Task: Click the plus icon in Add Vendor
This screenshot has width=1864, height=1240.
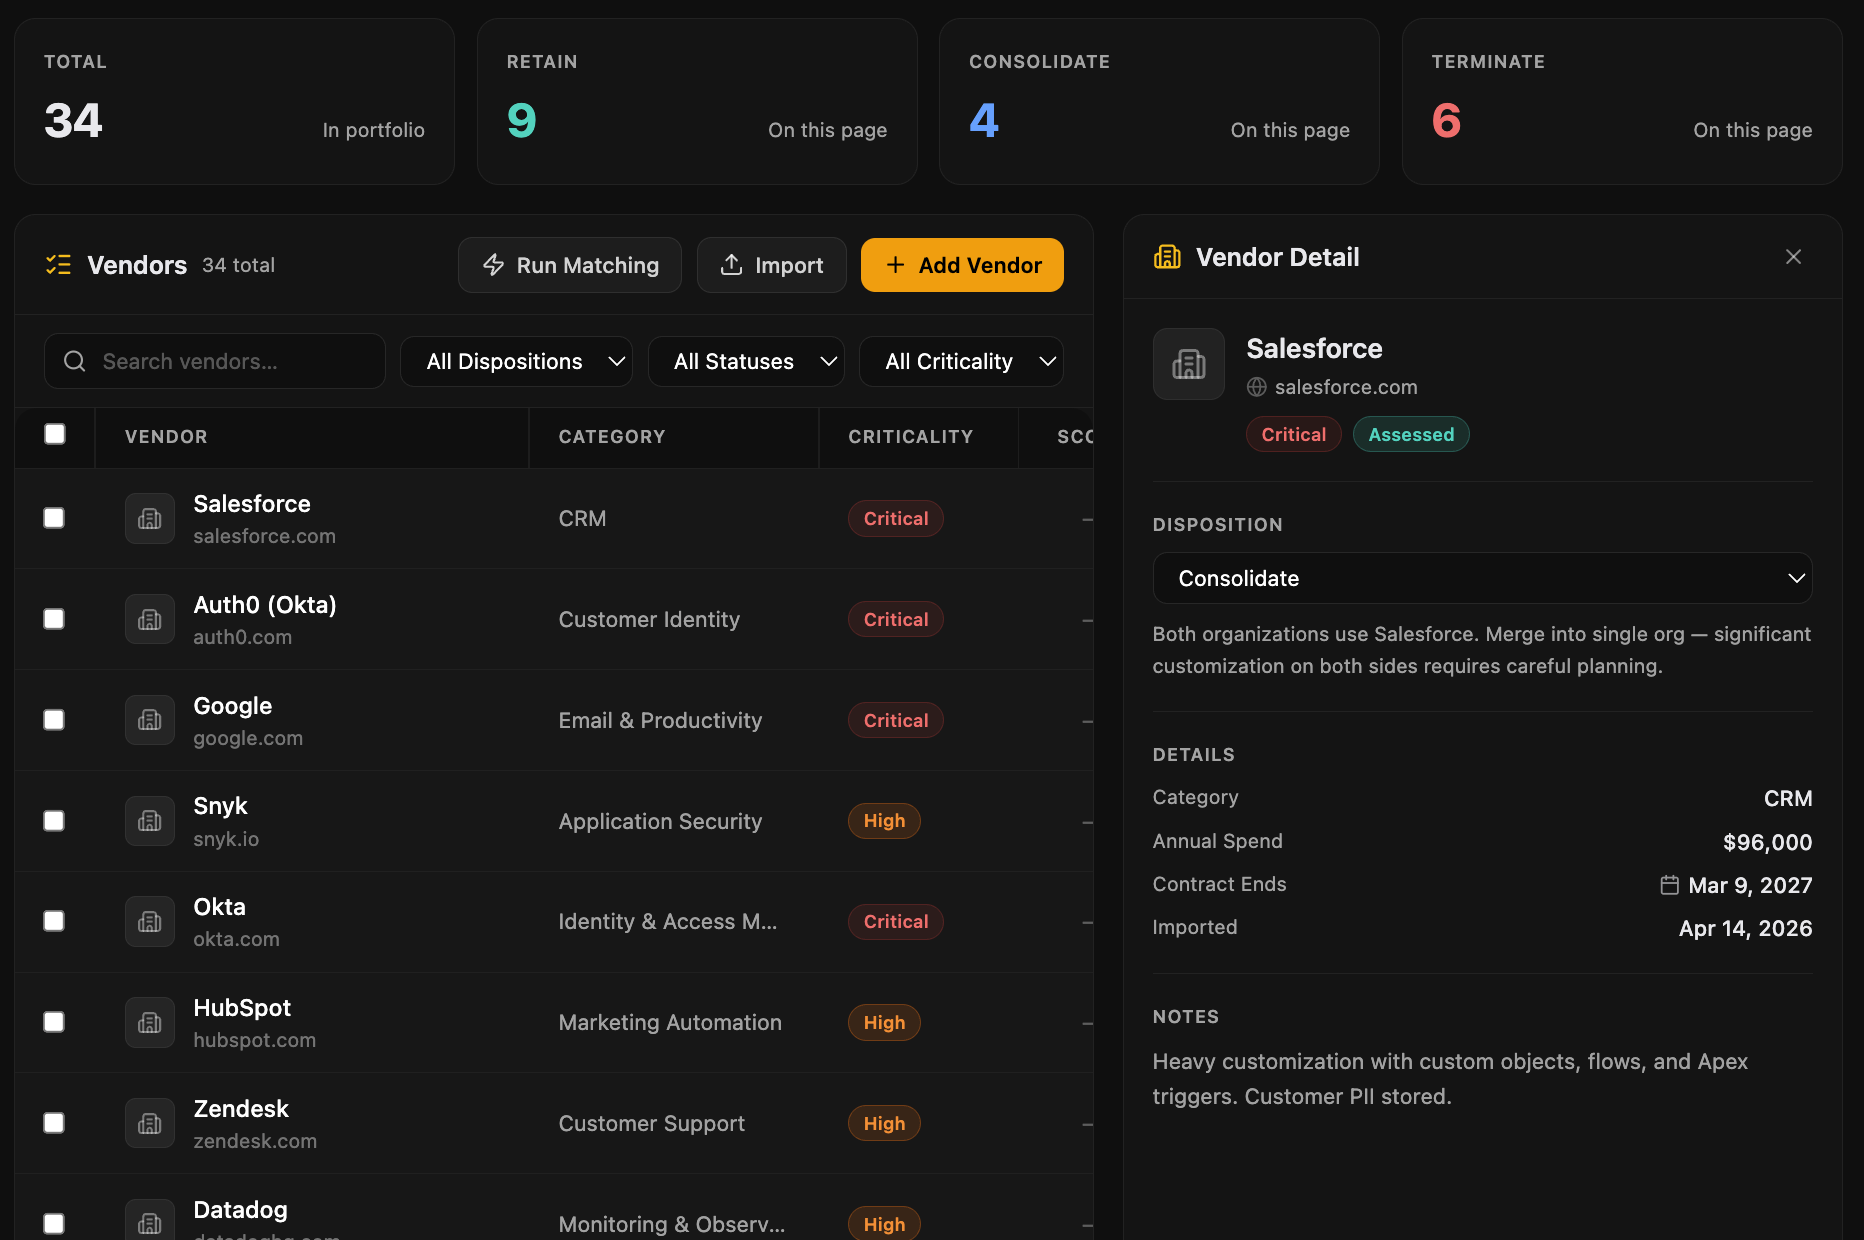Action: pos(896,265)
